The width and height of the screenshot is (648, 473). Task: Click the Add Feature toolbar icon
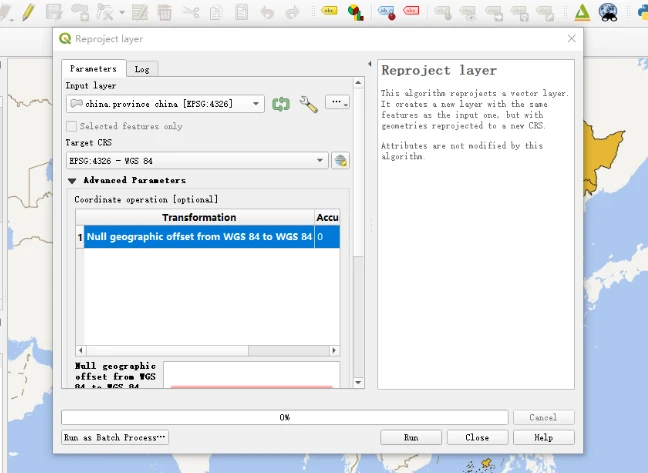pyautogui.click(x=80, y=12)
